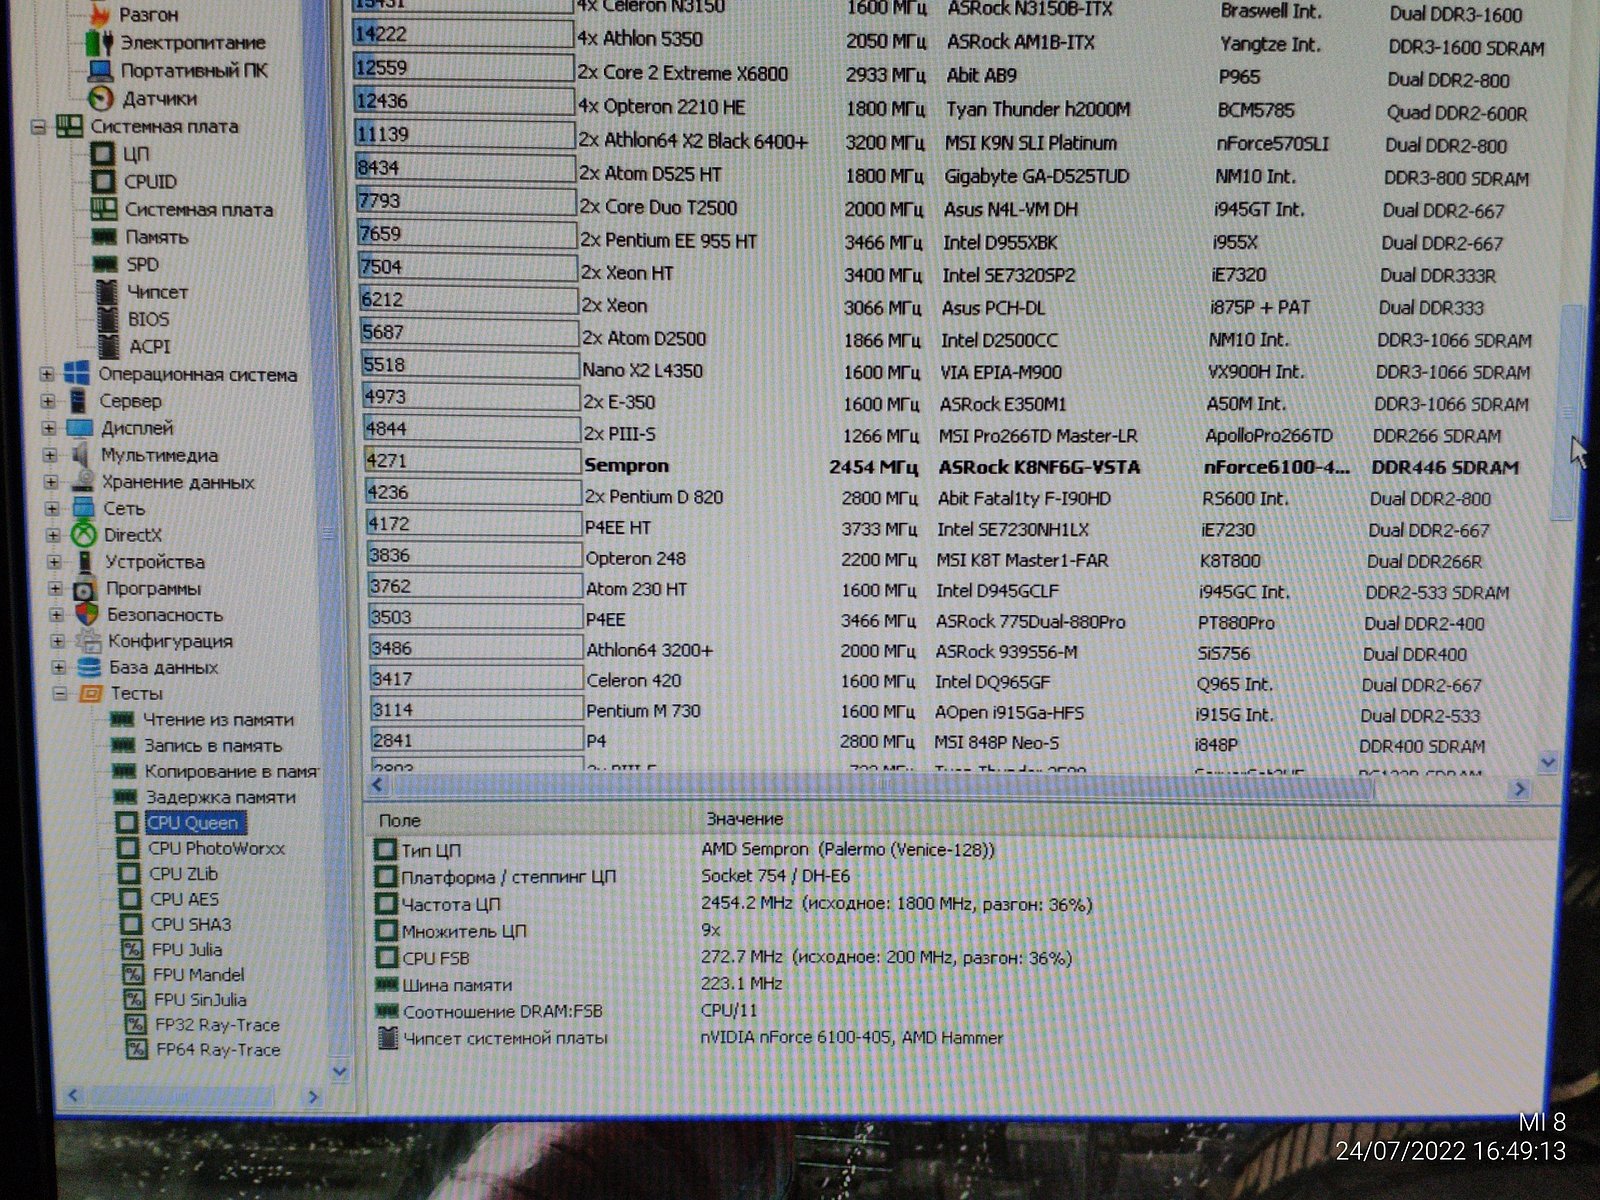Select the Программы software icon

(x=86, y=589)
